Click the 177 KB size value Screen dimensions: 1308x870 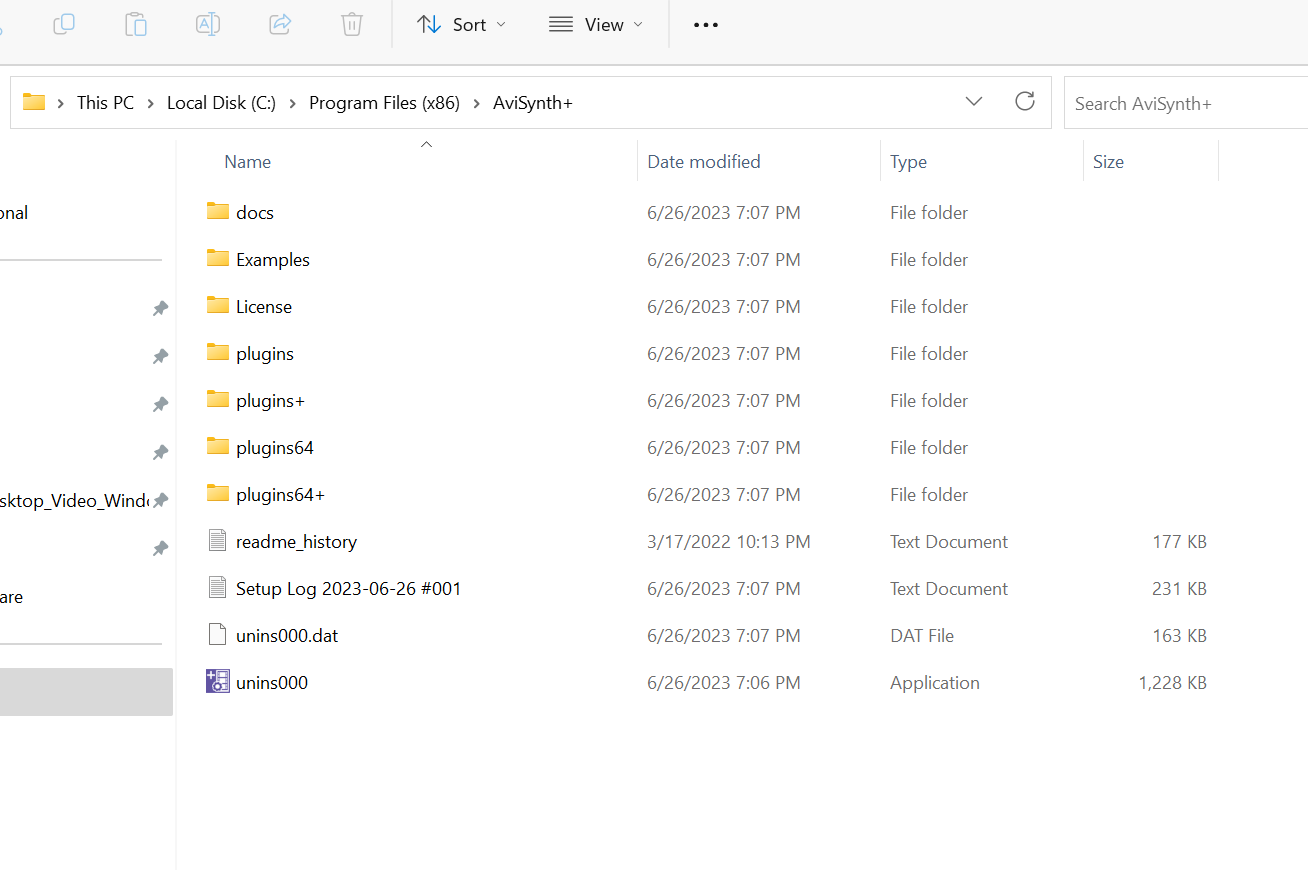tap(1179, 542)
